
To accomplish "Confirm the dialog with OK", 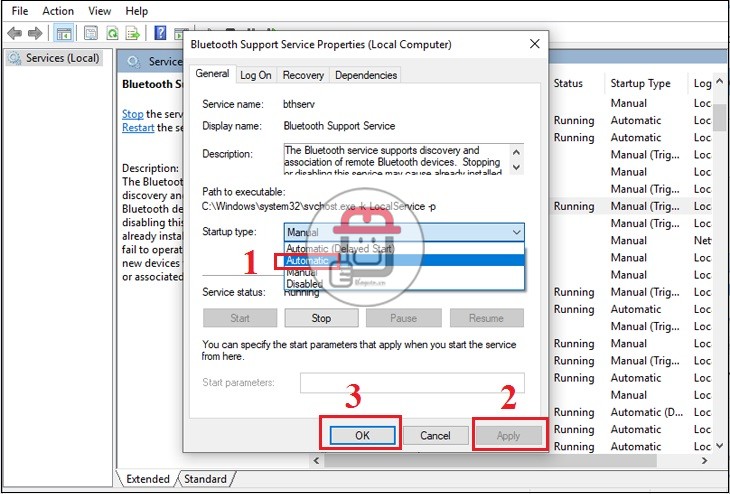I will 362,435.
